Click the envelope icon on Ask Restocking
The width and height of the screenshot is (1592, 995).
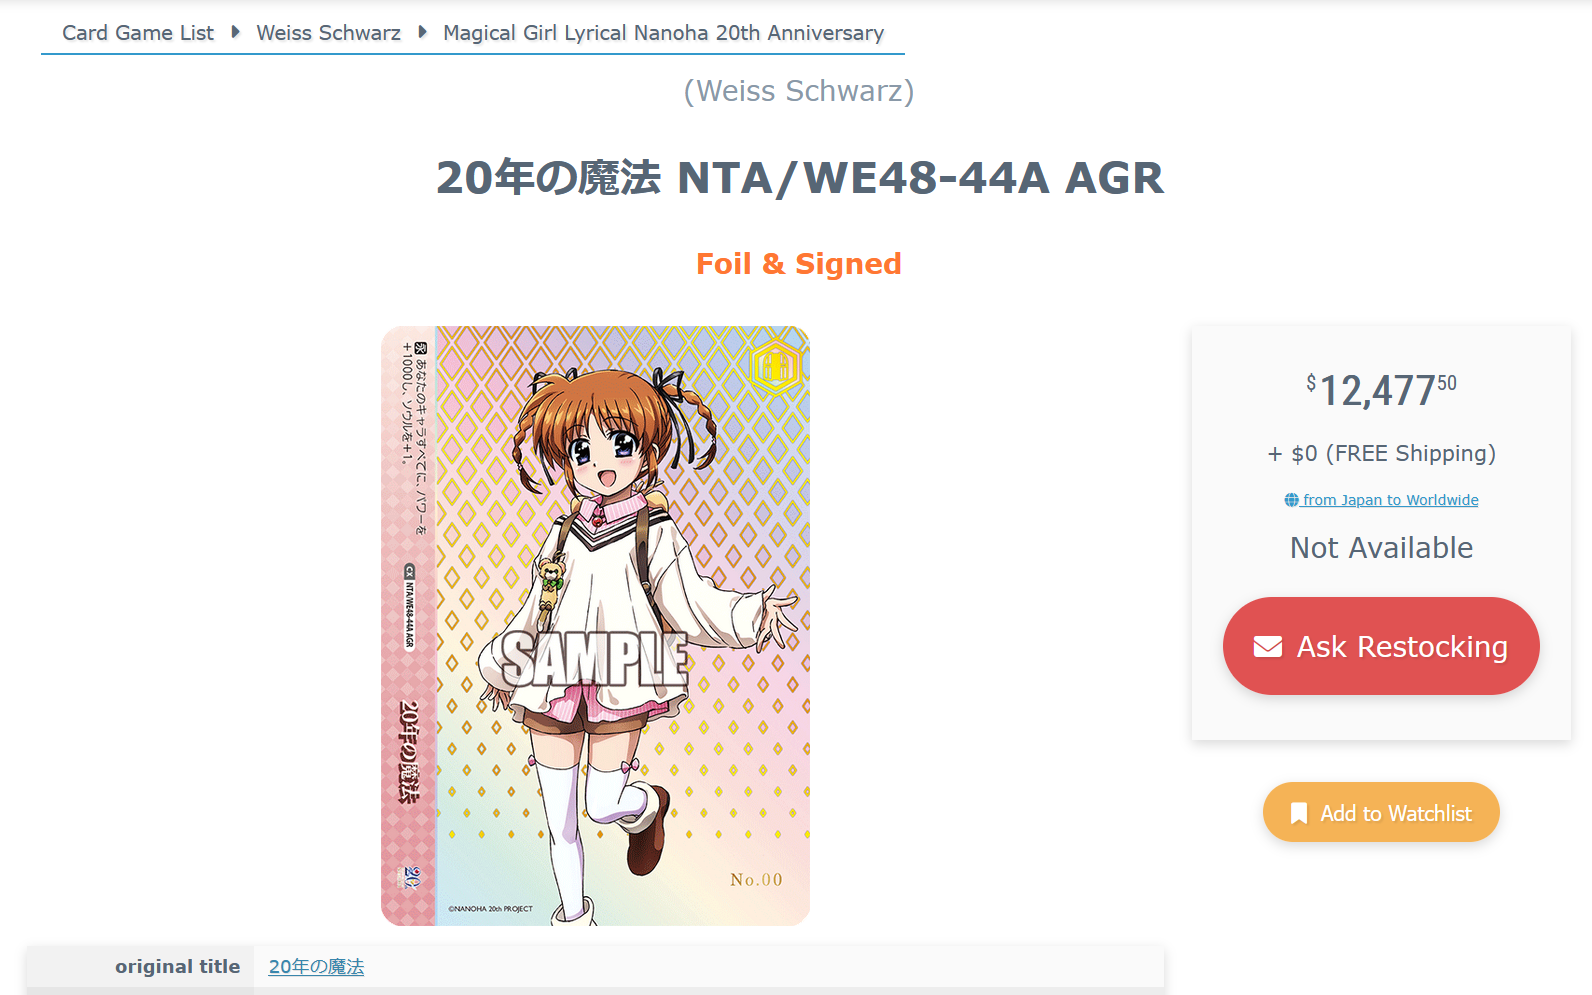[x=1268, y=647]
